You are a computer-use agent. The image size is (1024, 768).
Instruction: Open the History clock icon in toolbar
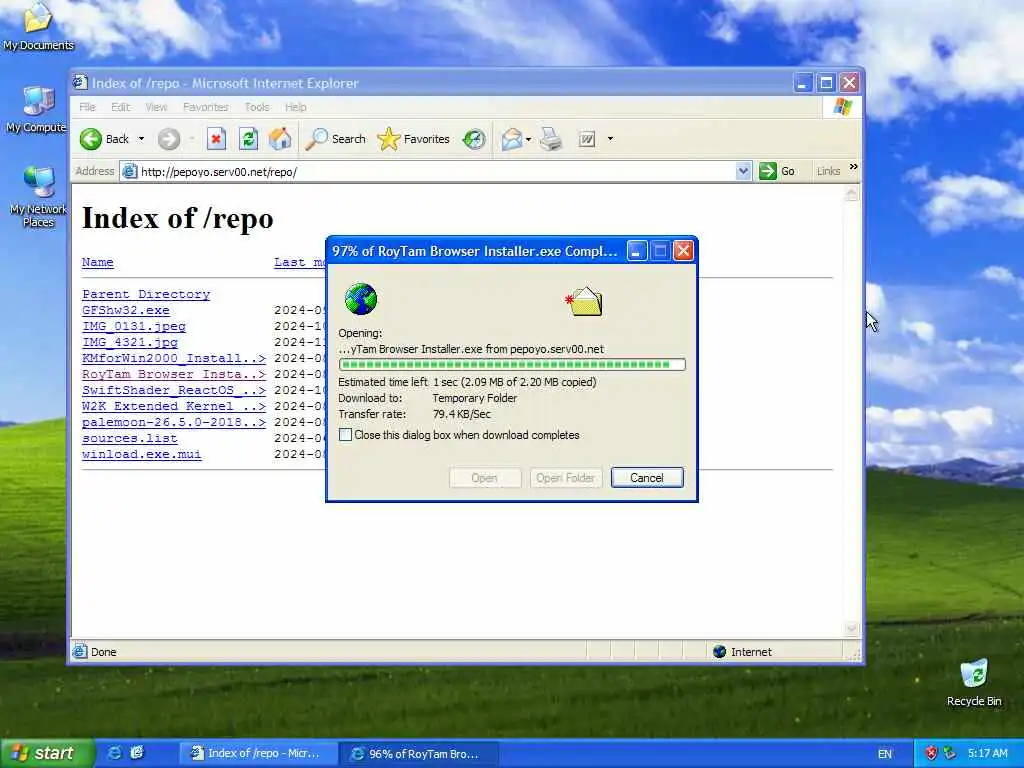(474, 139)
